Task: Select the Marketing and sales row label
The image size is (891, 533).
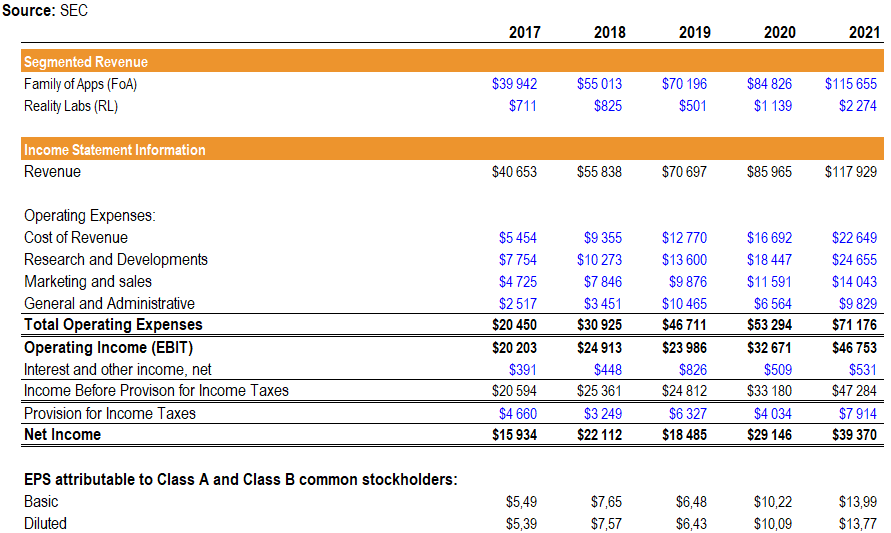Action: [x=88, y=282]
